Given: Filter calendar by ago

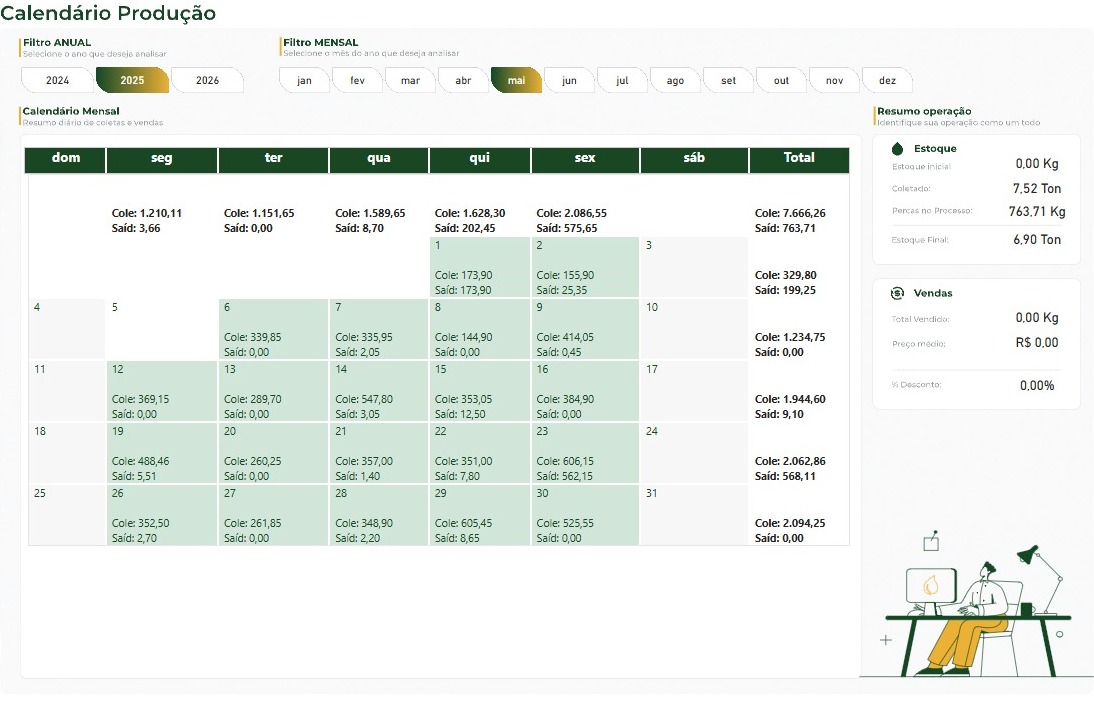Looking at the screenshot, I should point(675,80).
